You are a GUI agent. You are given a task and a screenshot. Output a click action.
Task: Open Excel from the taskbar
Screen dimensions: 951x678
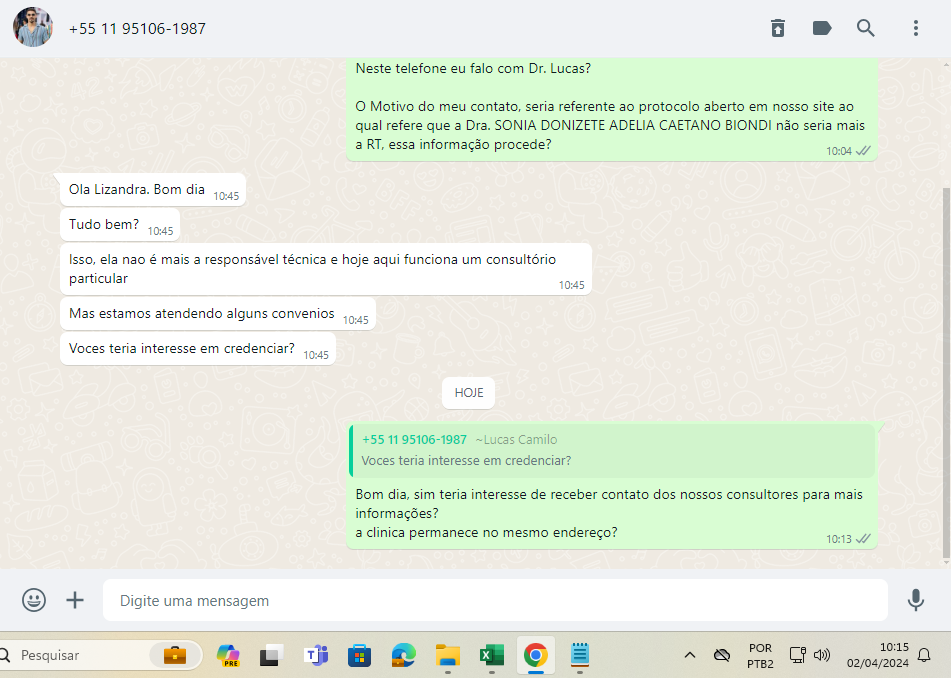491,655
